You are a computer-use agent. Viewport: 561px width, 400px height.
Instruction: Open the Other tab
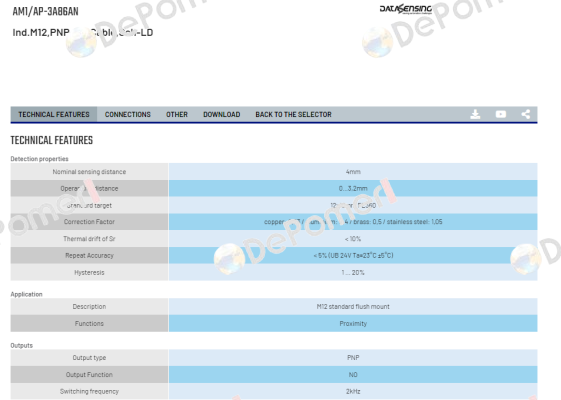[x=177, y=114]
